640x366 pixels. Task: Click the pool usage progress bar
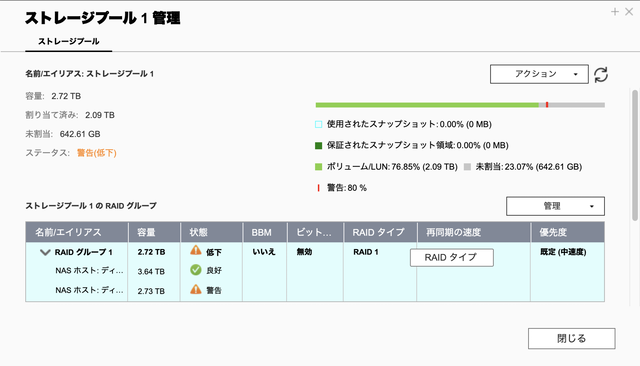pyautogui.click(x=460, y=105)
